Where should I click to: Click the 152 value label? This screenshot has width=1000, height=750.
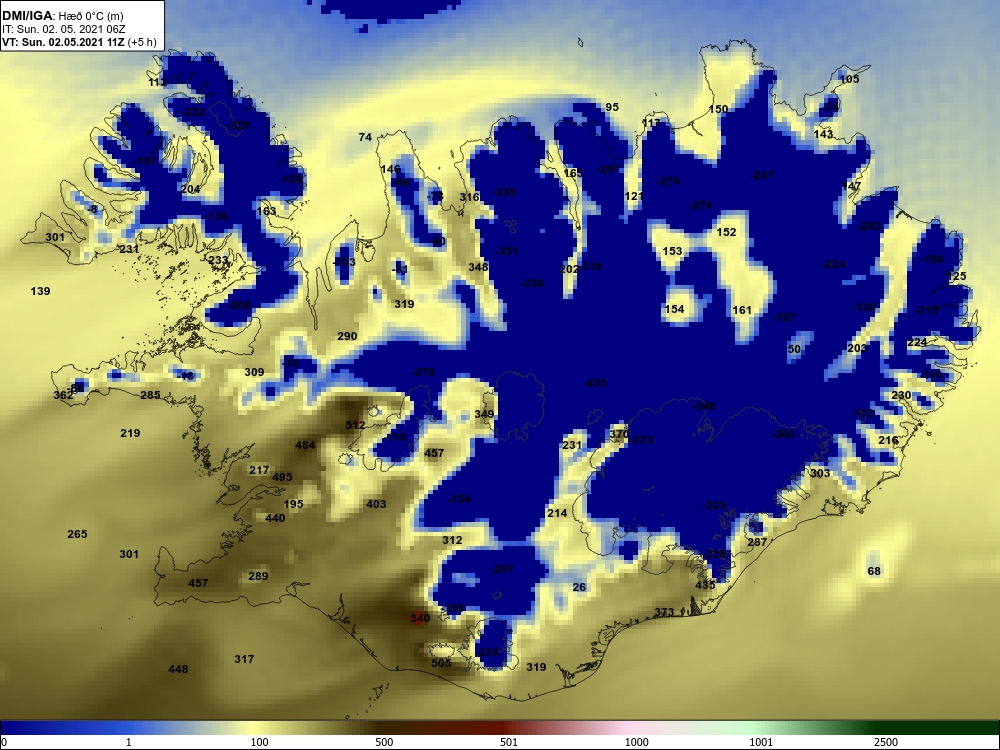[726, 232]
